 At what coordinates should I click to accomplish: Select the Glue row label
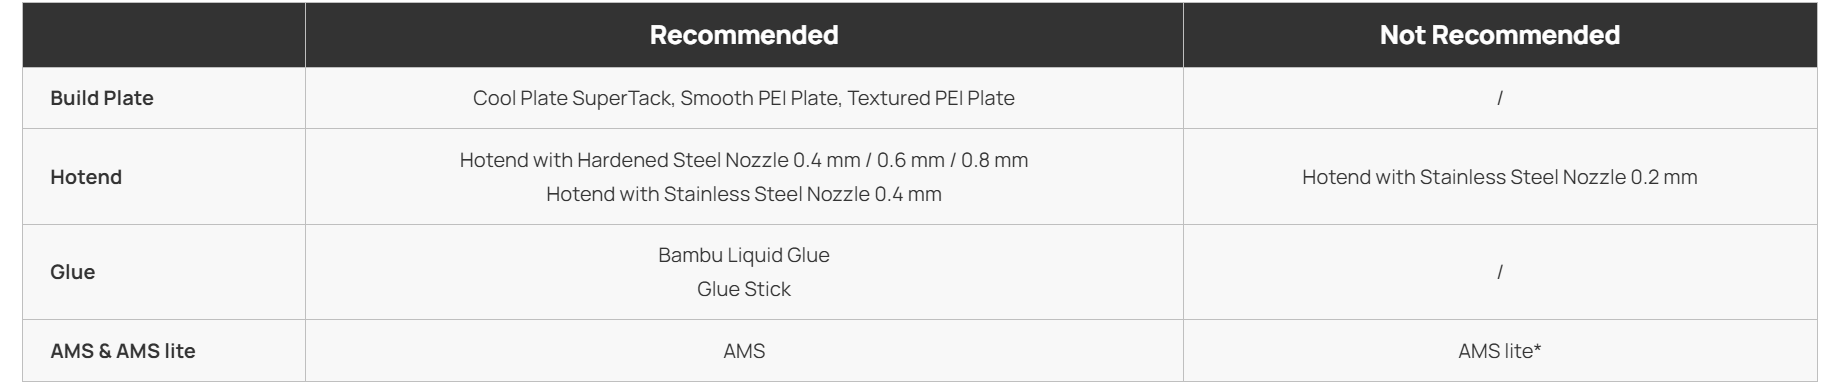coord(73,272)
